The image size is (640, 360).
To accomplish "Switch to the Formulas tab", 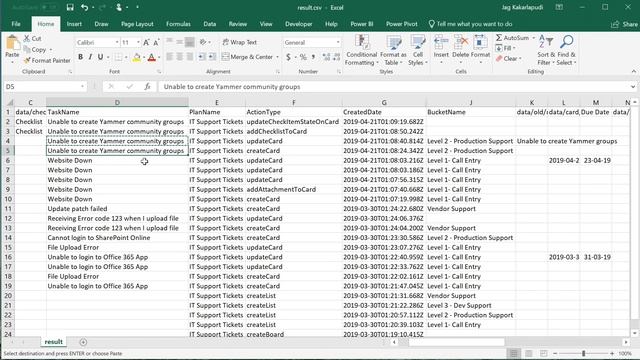I will tap(178, 24).
